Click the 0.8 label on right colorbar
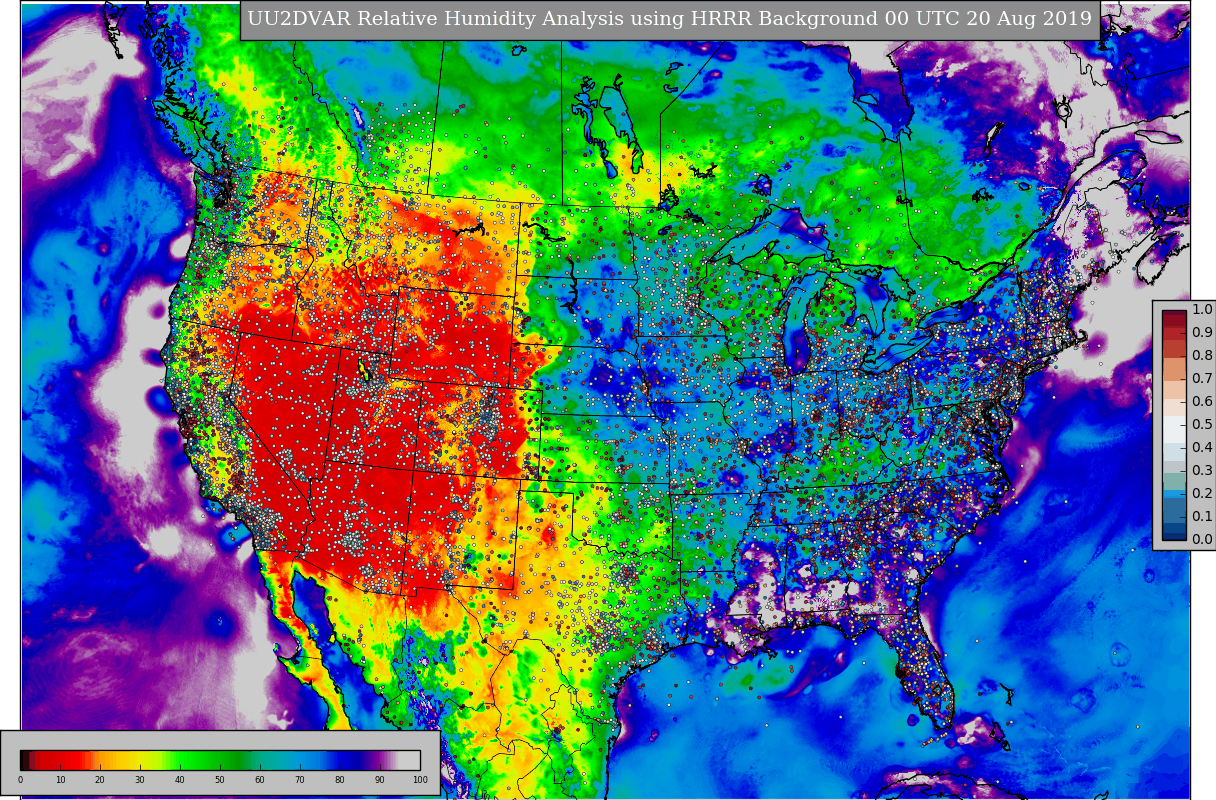 click(1202, 356)
